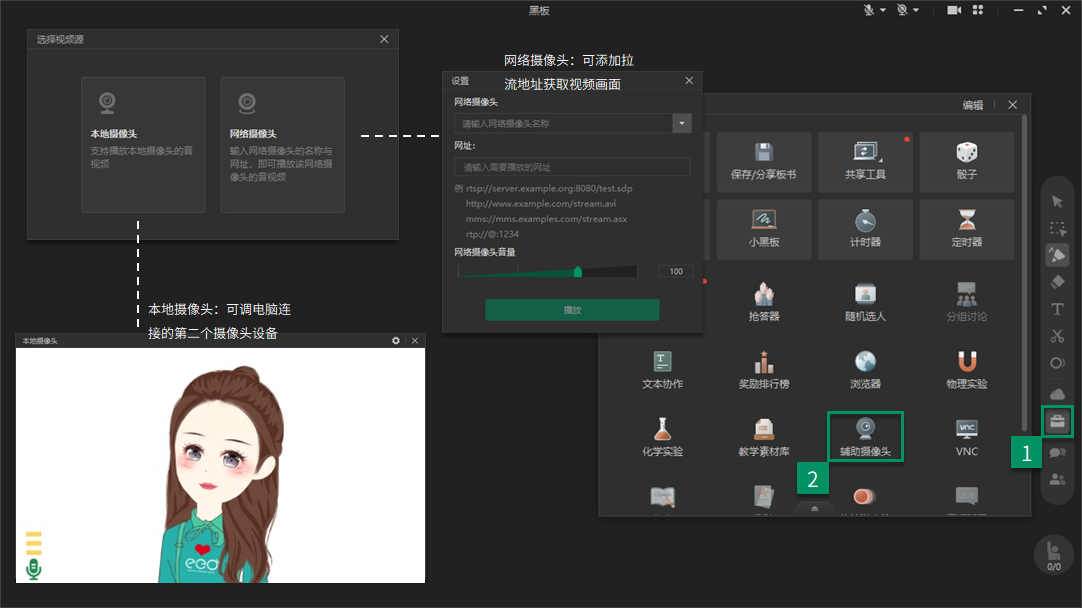This screenshot has width=1082, height=608.
Task: Select the pen drawing tool in right toolbar
Action: [x=1057, y=255]
